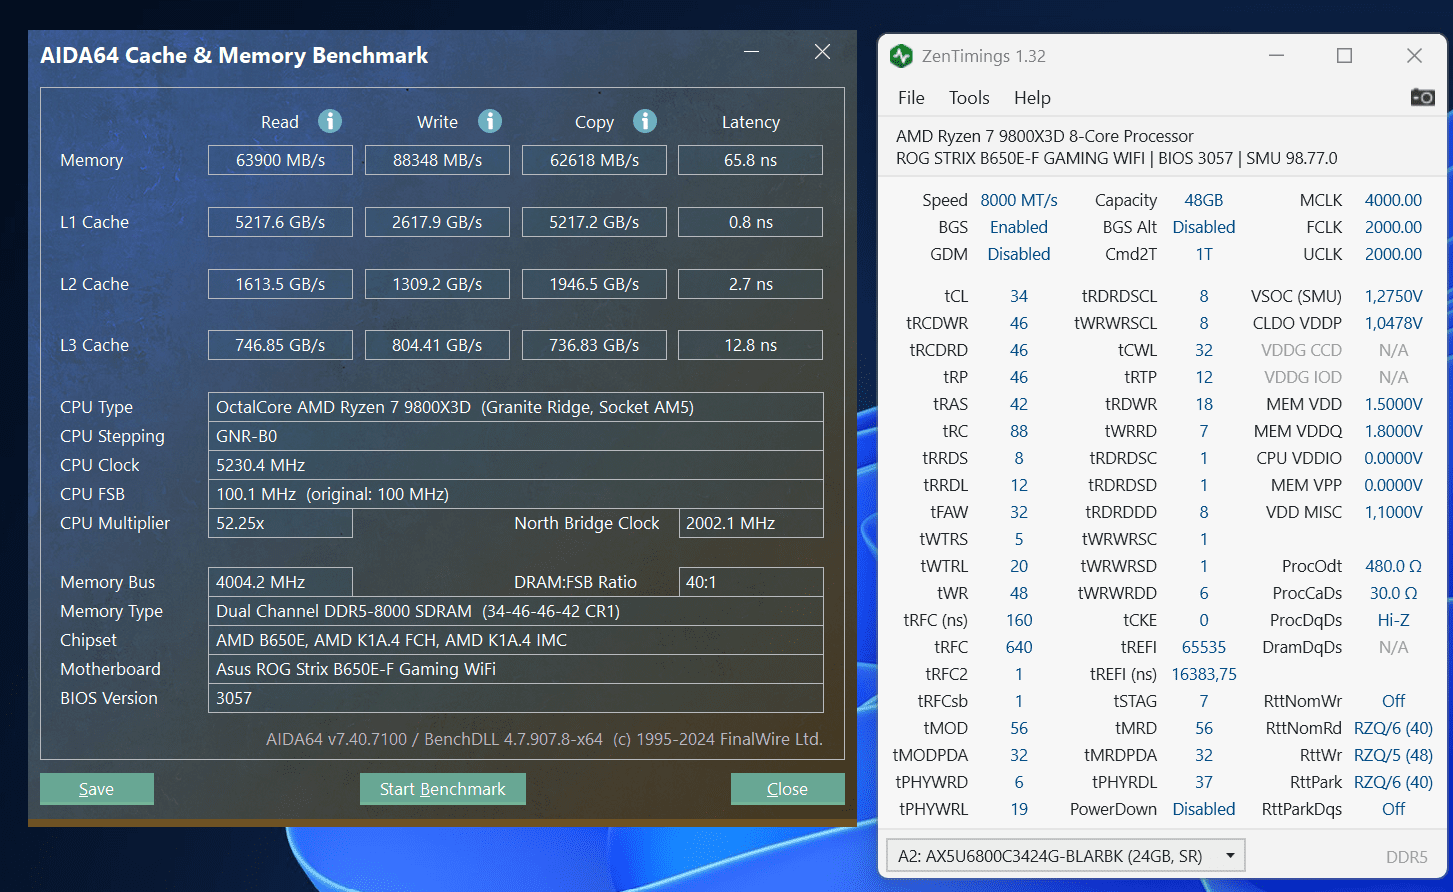
Task: Click the L1 Cache Write 2617.9 GB/s field
Action: click(437, 222)
